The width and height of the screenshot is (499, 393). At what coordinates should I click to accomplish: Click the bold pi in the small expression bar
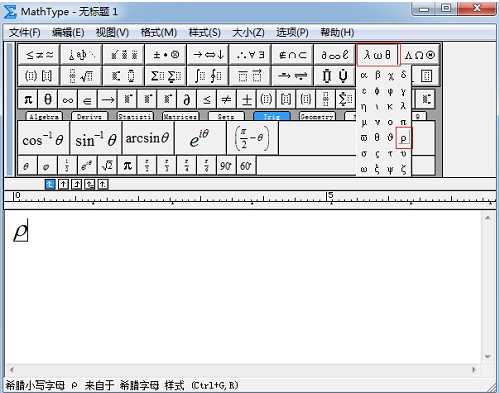[127, 165]
